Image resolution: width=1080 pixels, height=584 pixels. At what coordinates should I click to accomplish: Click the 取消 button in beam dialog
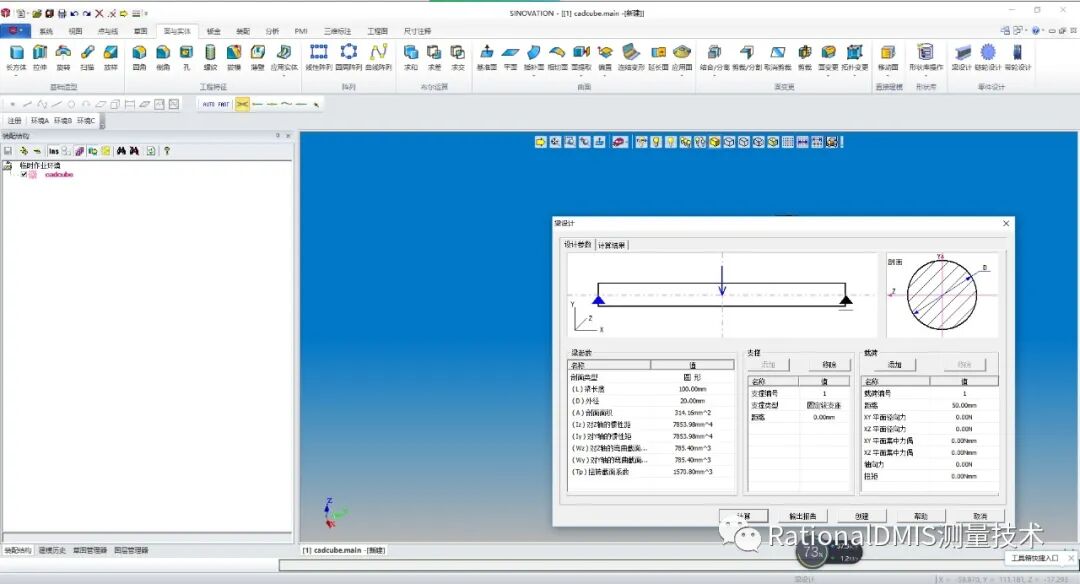pyautogui.click(x=980, y=516)
